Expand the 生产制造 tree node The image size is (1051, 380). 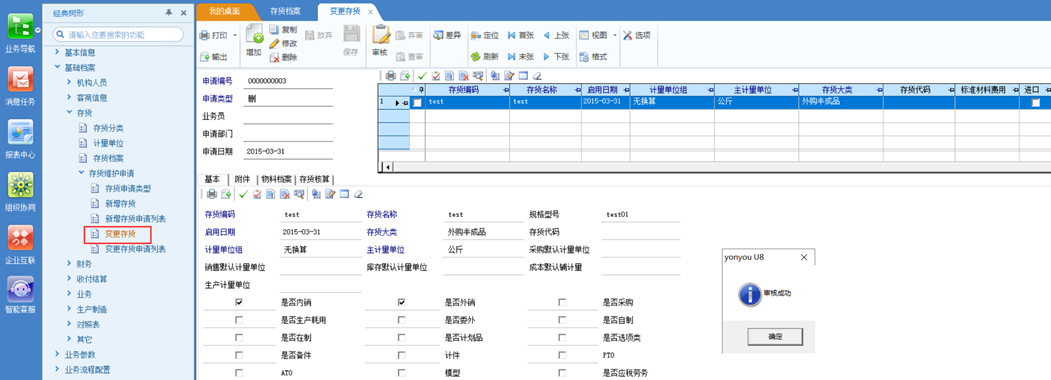pyautogui.click(x=69, y=309)
